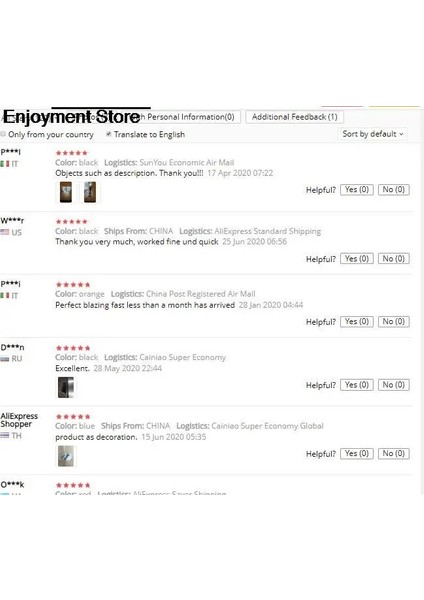Click No (0) on D***n's Excellent review
The height and width of the screenshot is (600, 424).
pyautogui.click(x=393, y=385)
